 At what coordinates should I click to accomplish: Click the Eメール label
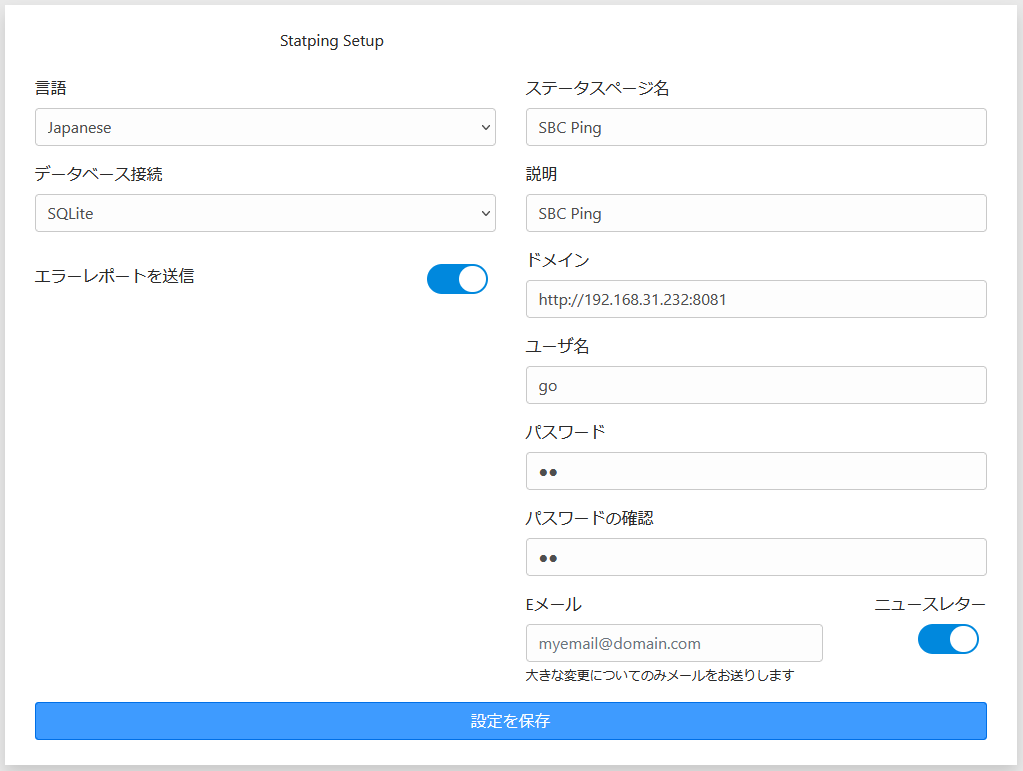553,605
